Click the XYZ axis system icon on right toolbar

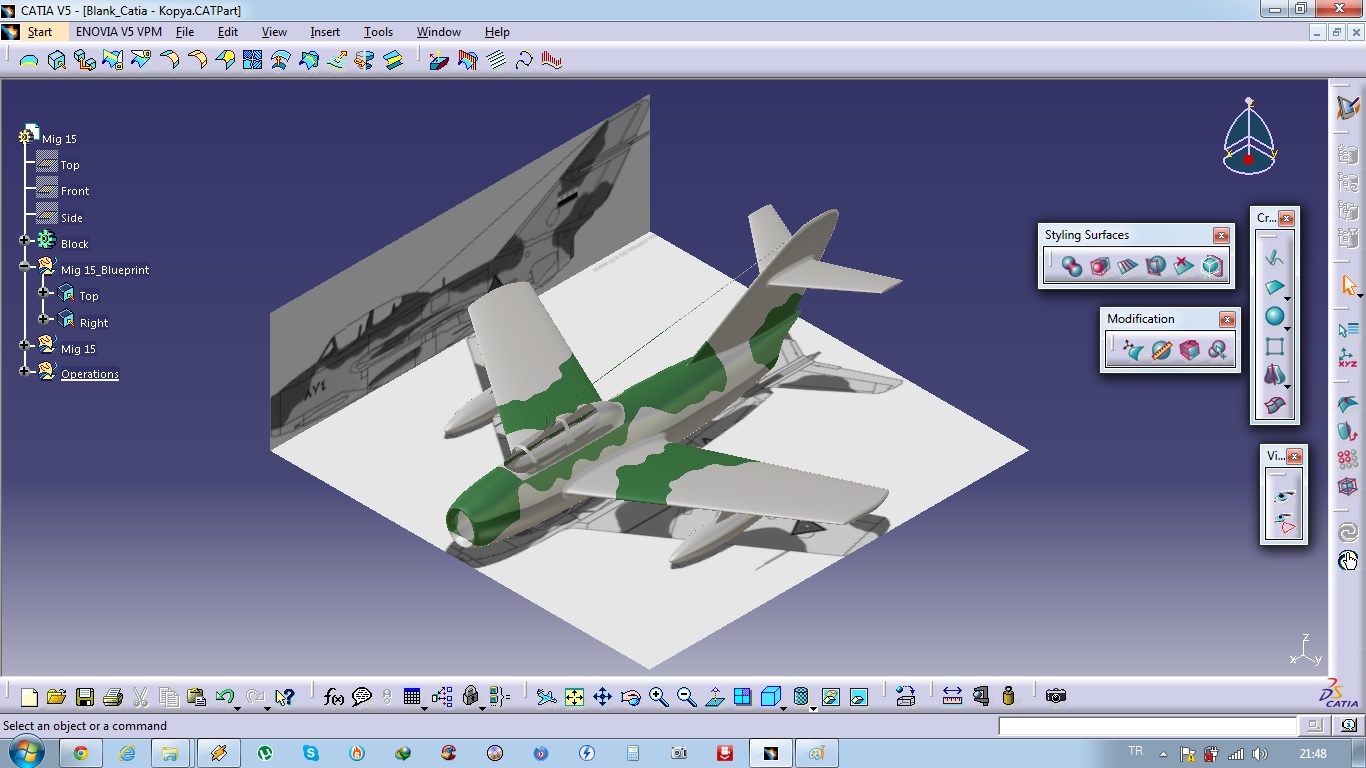pos(1348,358)
